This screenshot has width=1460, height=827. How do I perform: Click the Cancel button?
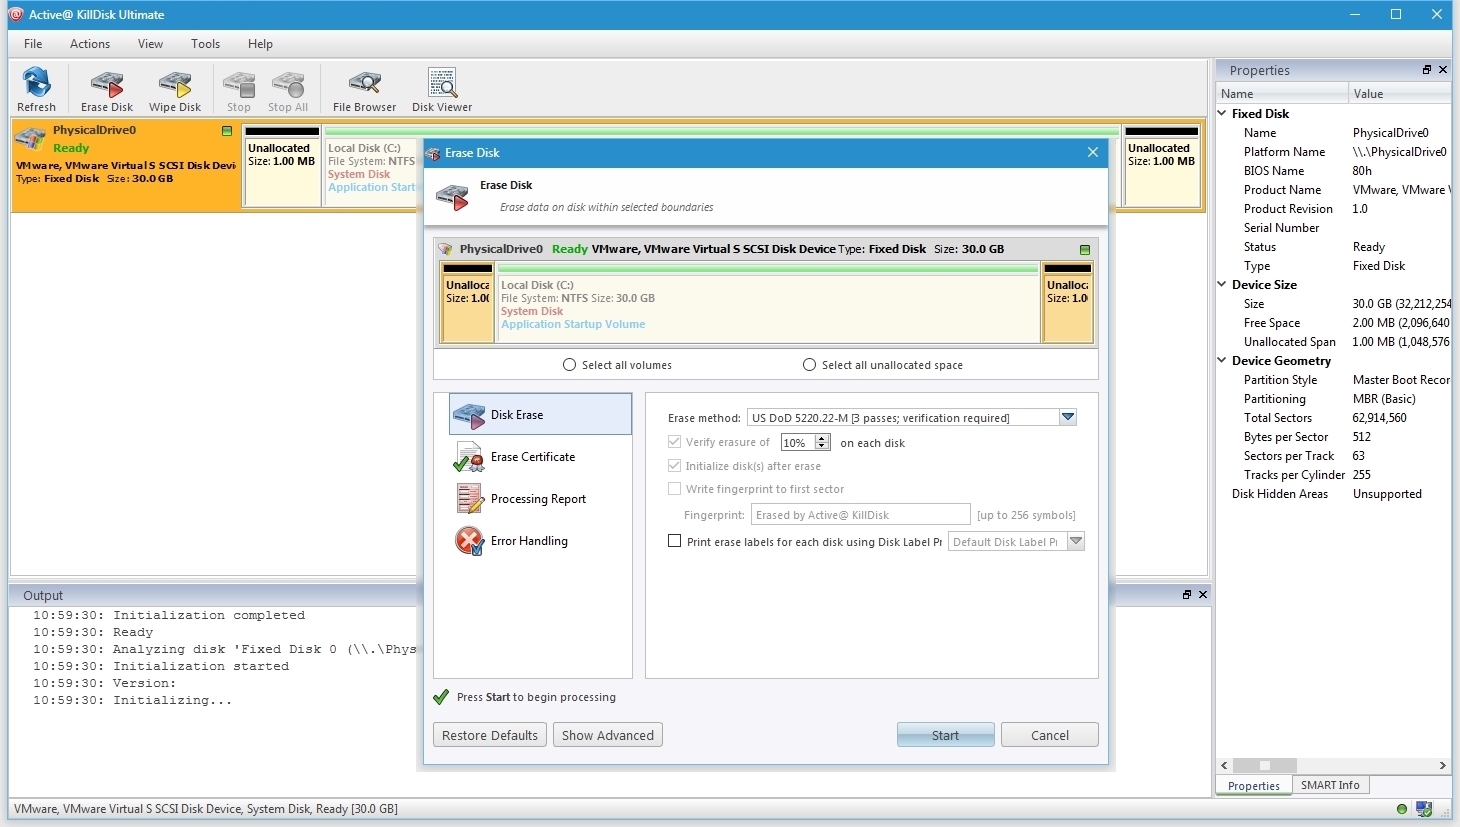tap(1050, 735)
